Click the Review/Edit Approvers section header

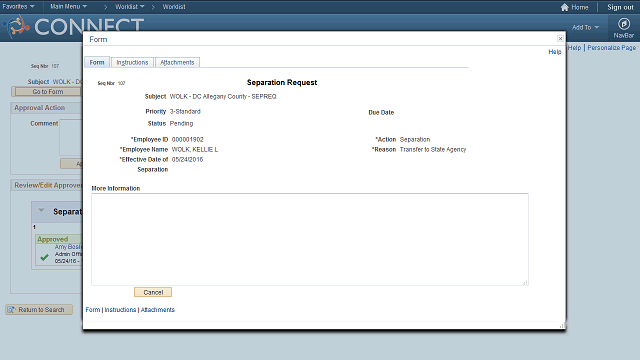[48, 185]
